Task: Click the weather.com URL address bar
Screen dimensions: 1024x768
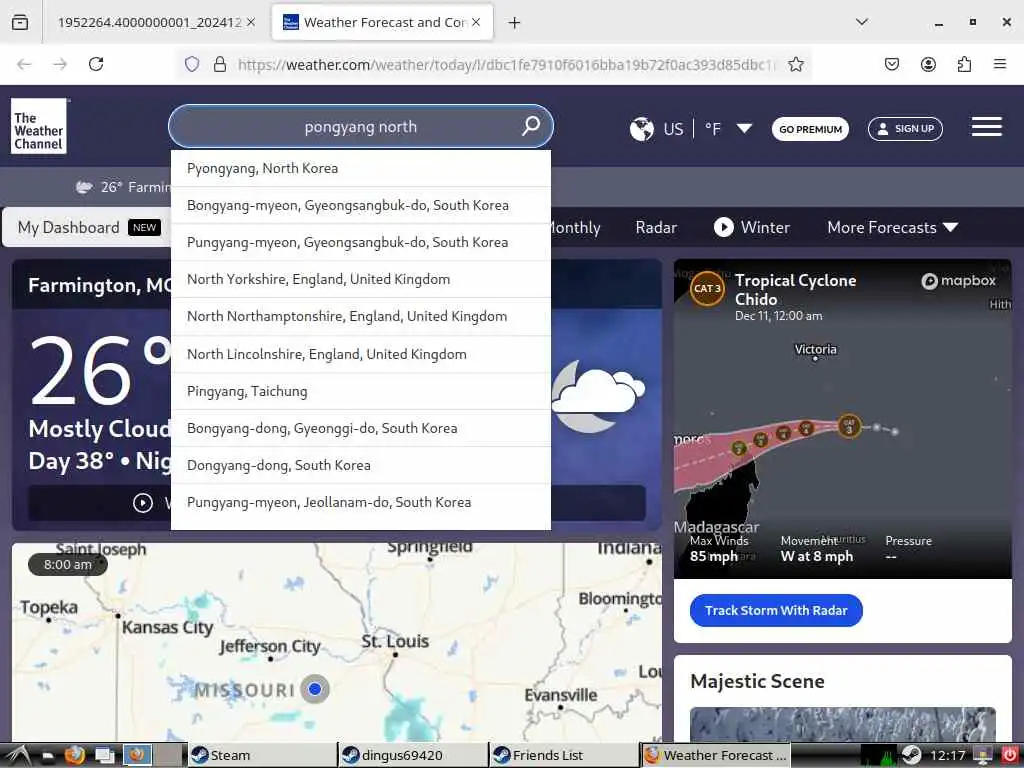Action: 507,64
